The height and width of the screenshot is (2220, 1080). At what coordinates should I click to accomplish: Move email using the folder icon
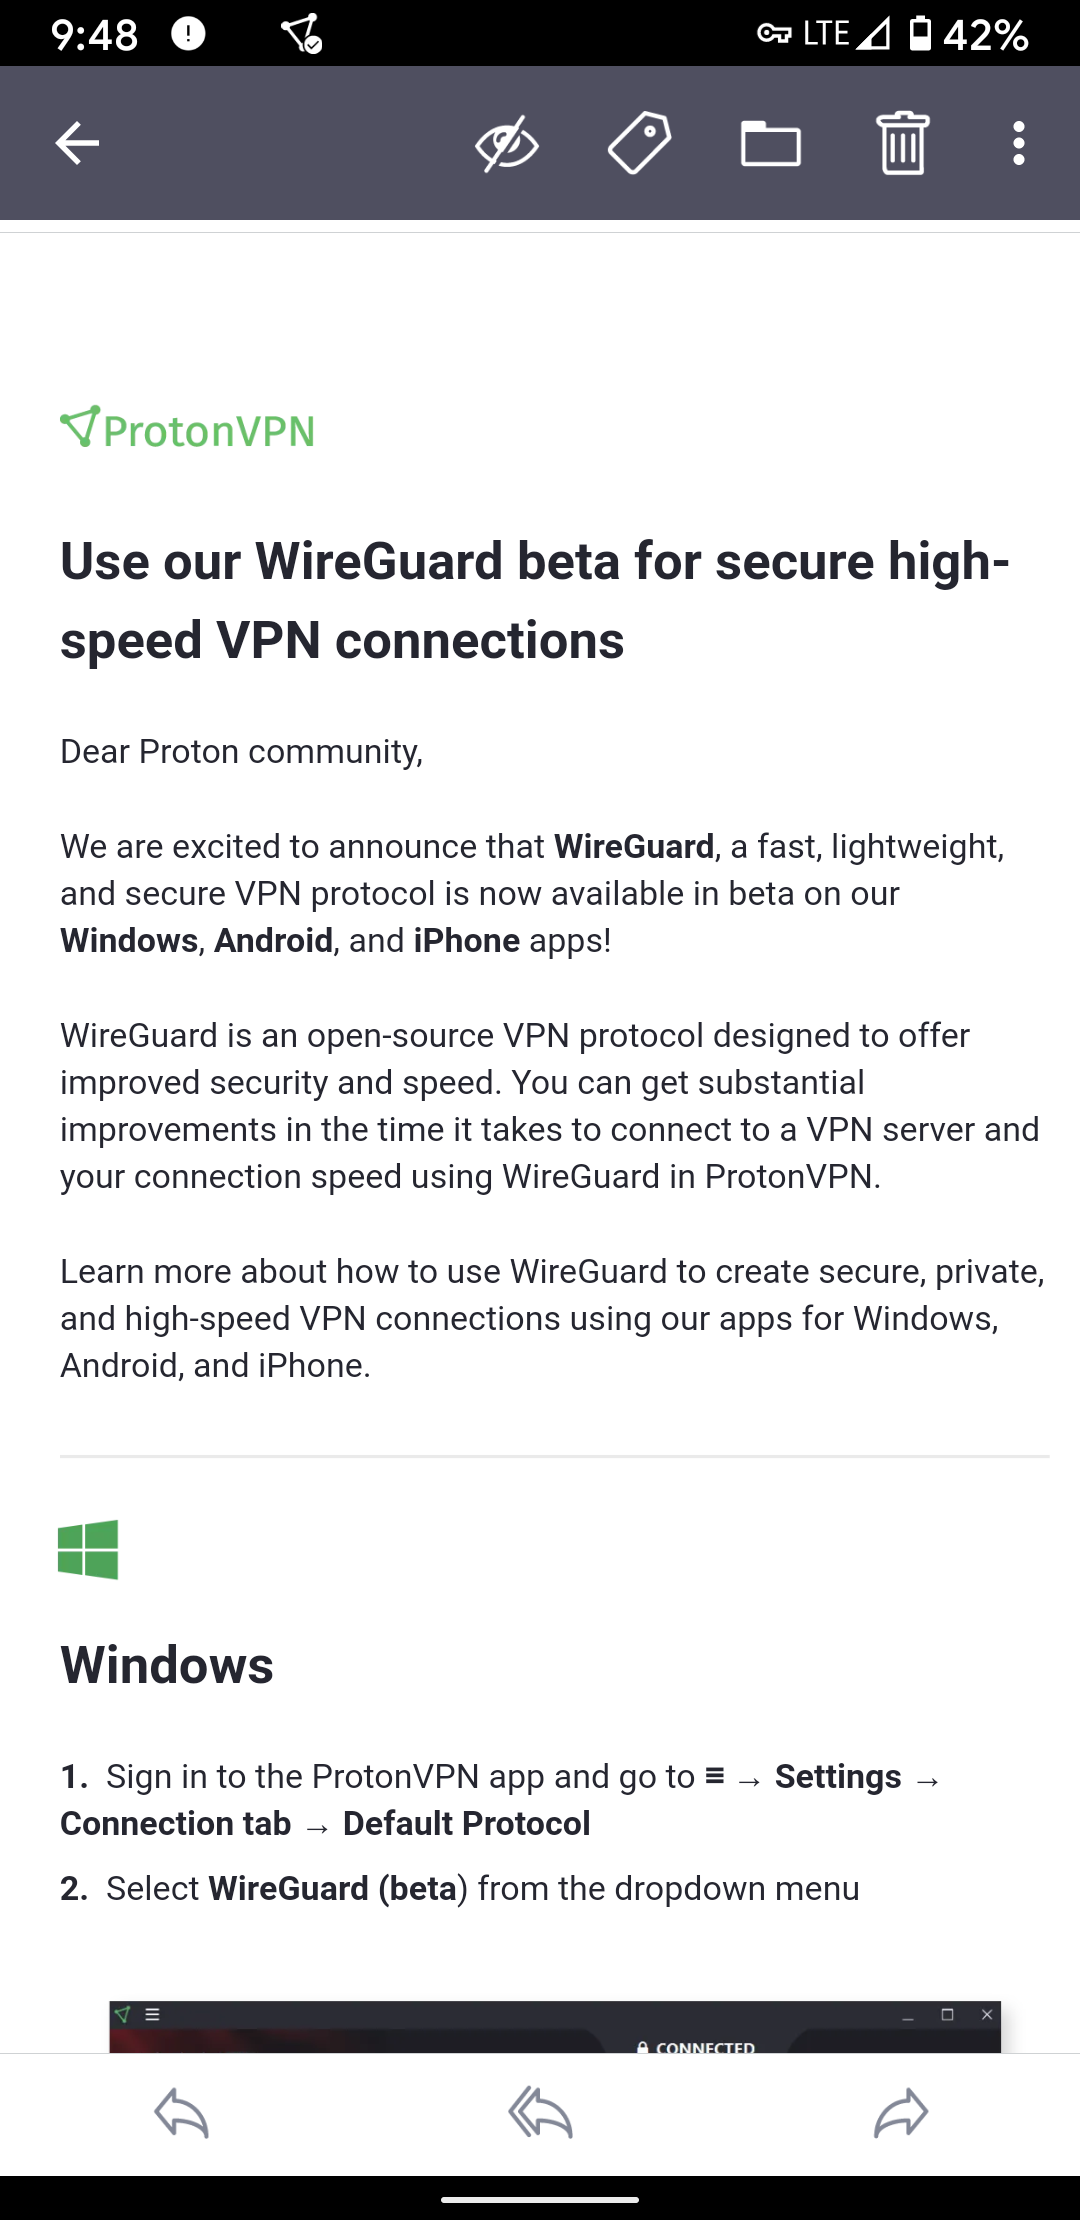[770, 143]
